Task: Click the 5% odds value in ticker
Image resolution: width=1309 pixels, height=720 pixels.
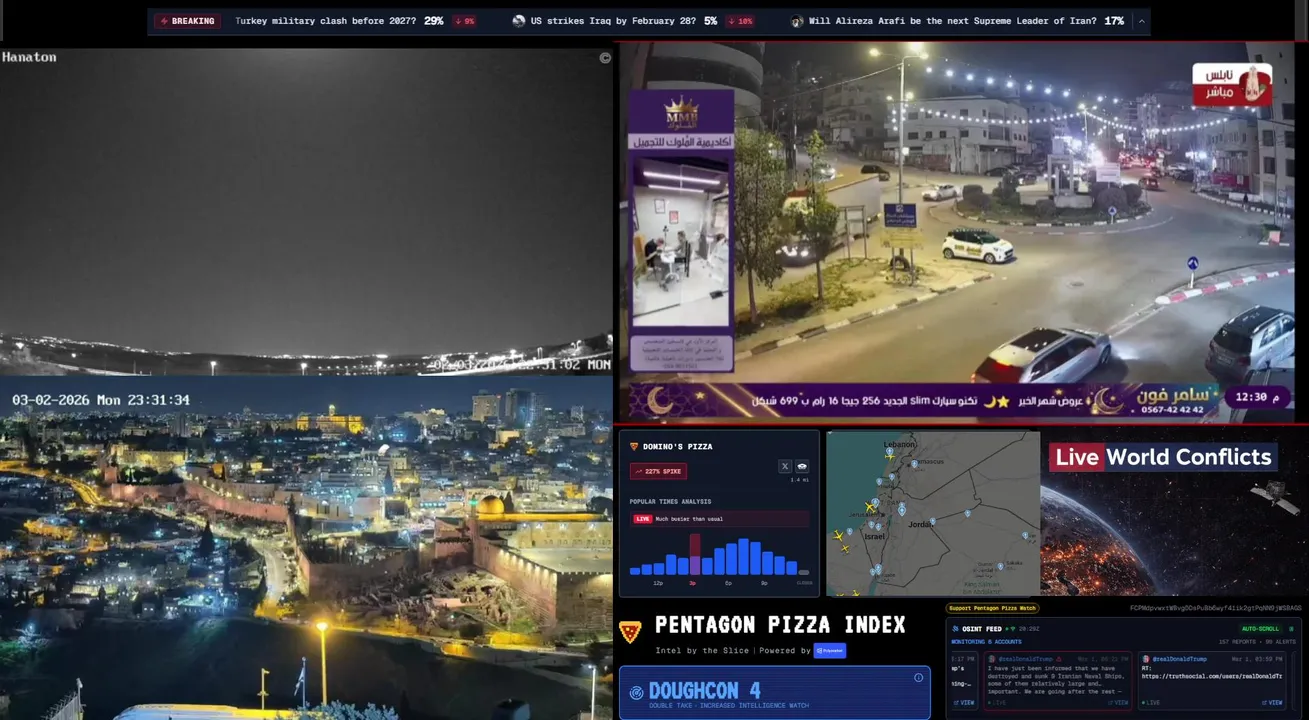Action: [710, 21]
